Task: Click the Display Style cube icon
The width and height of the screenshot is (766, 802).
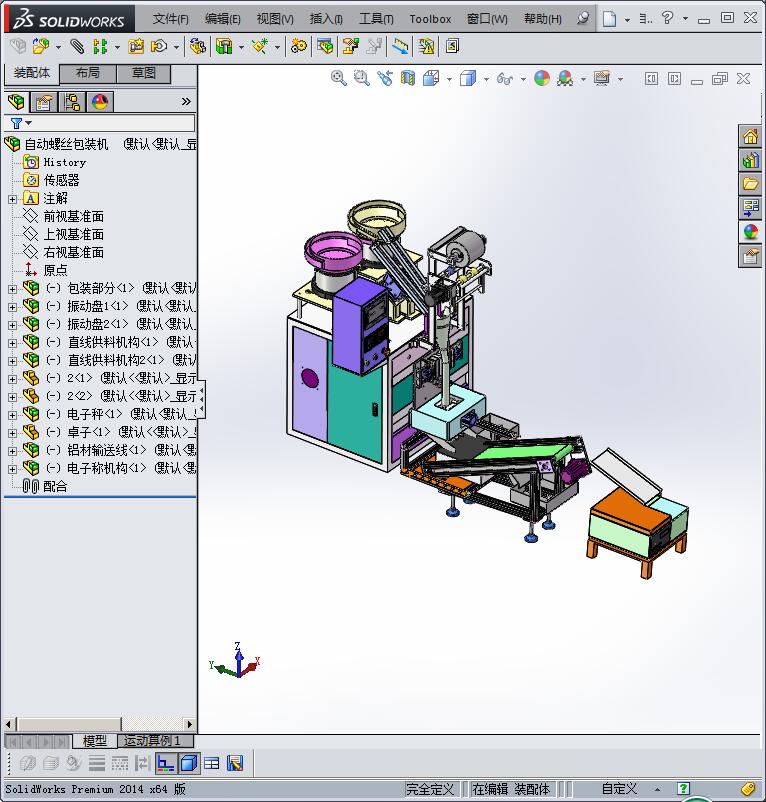Action: [x=468, y=78]
